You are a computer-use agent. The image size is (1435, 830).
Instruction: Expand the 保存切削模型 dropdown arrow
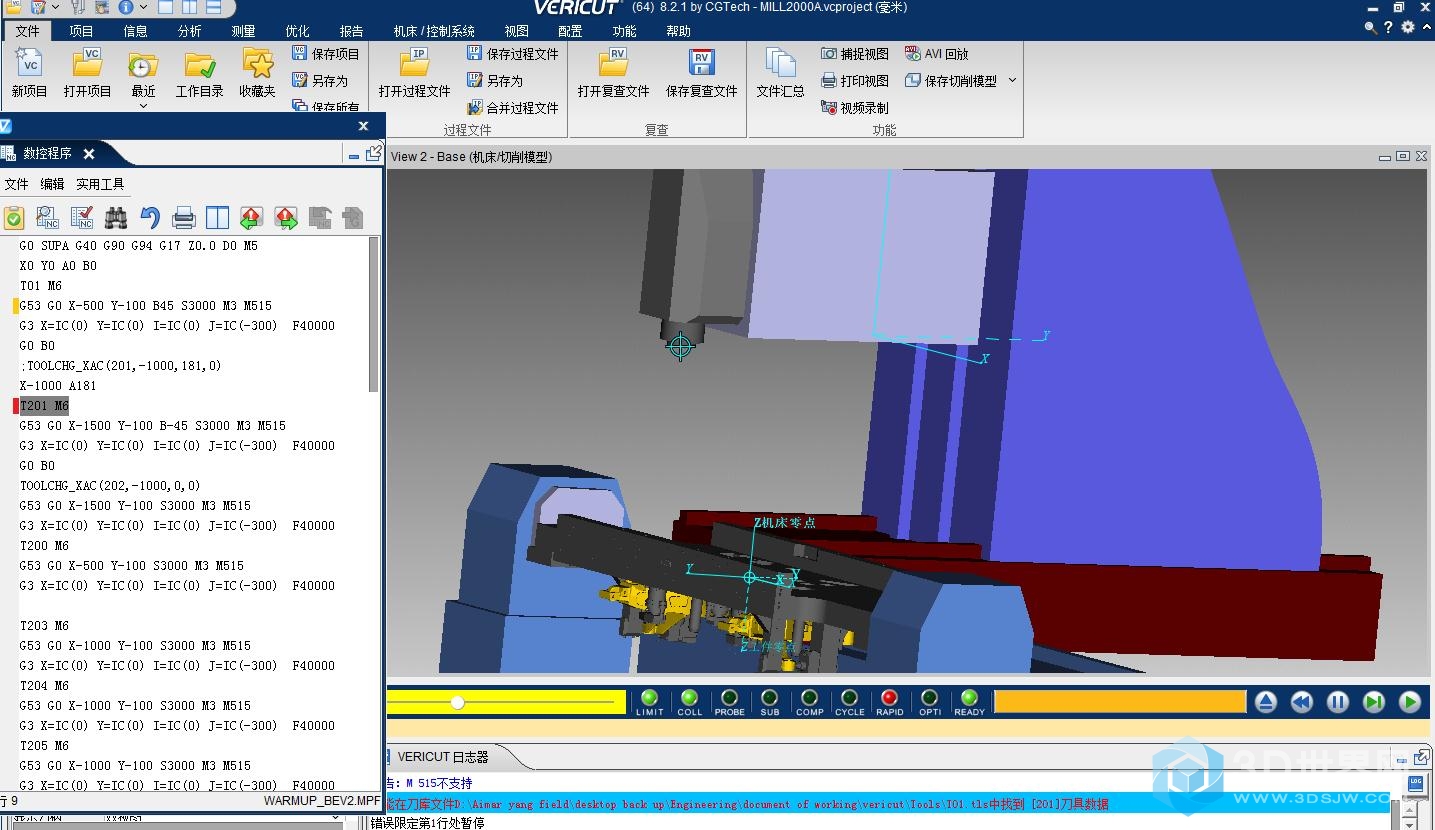tap(1012, 81)
